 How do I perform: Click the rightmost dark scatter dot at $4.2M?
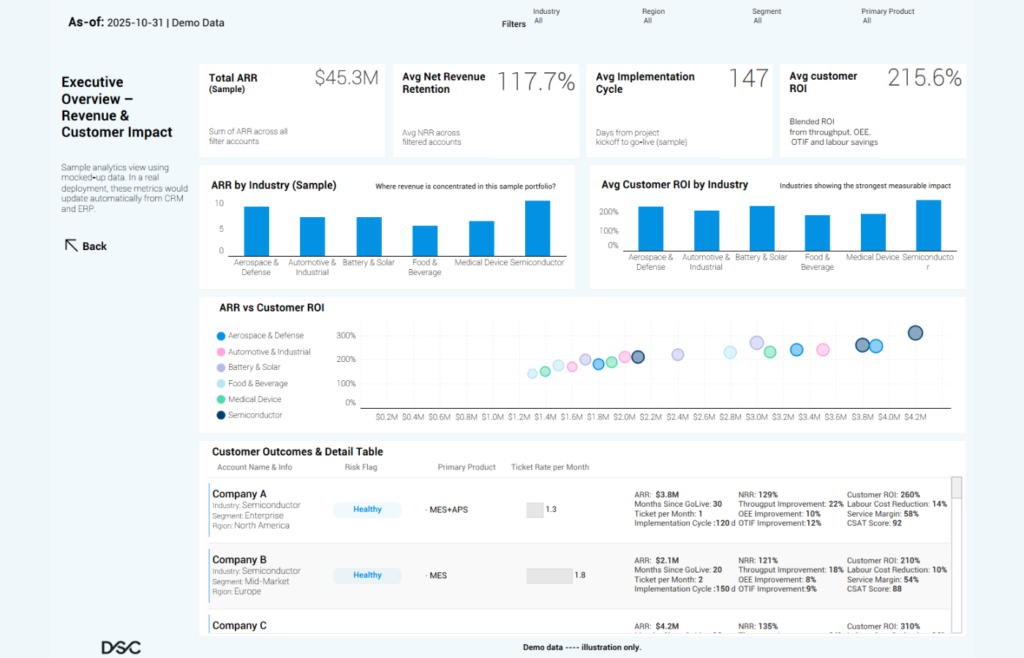915,333
